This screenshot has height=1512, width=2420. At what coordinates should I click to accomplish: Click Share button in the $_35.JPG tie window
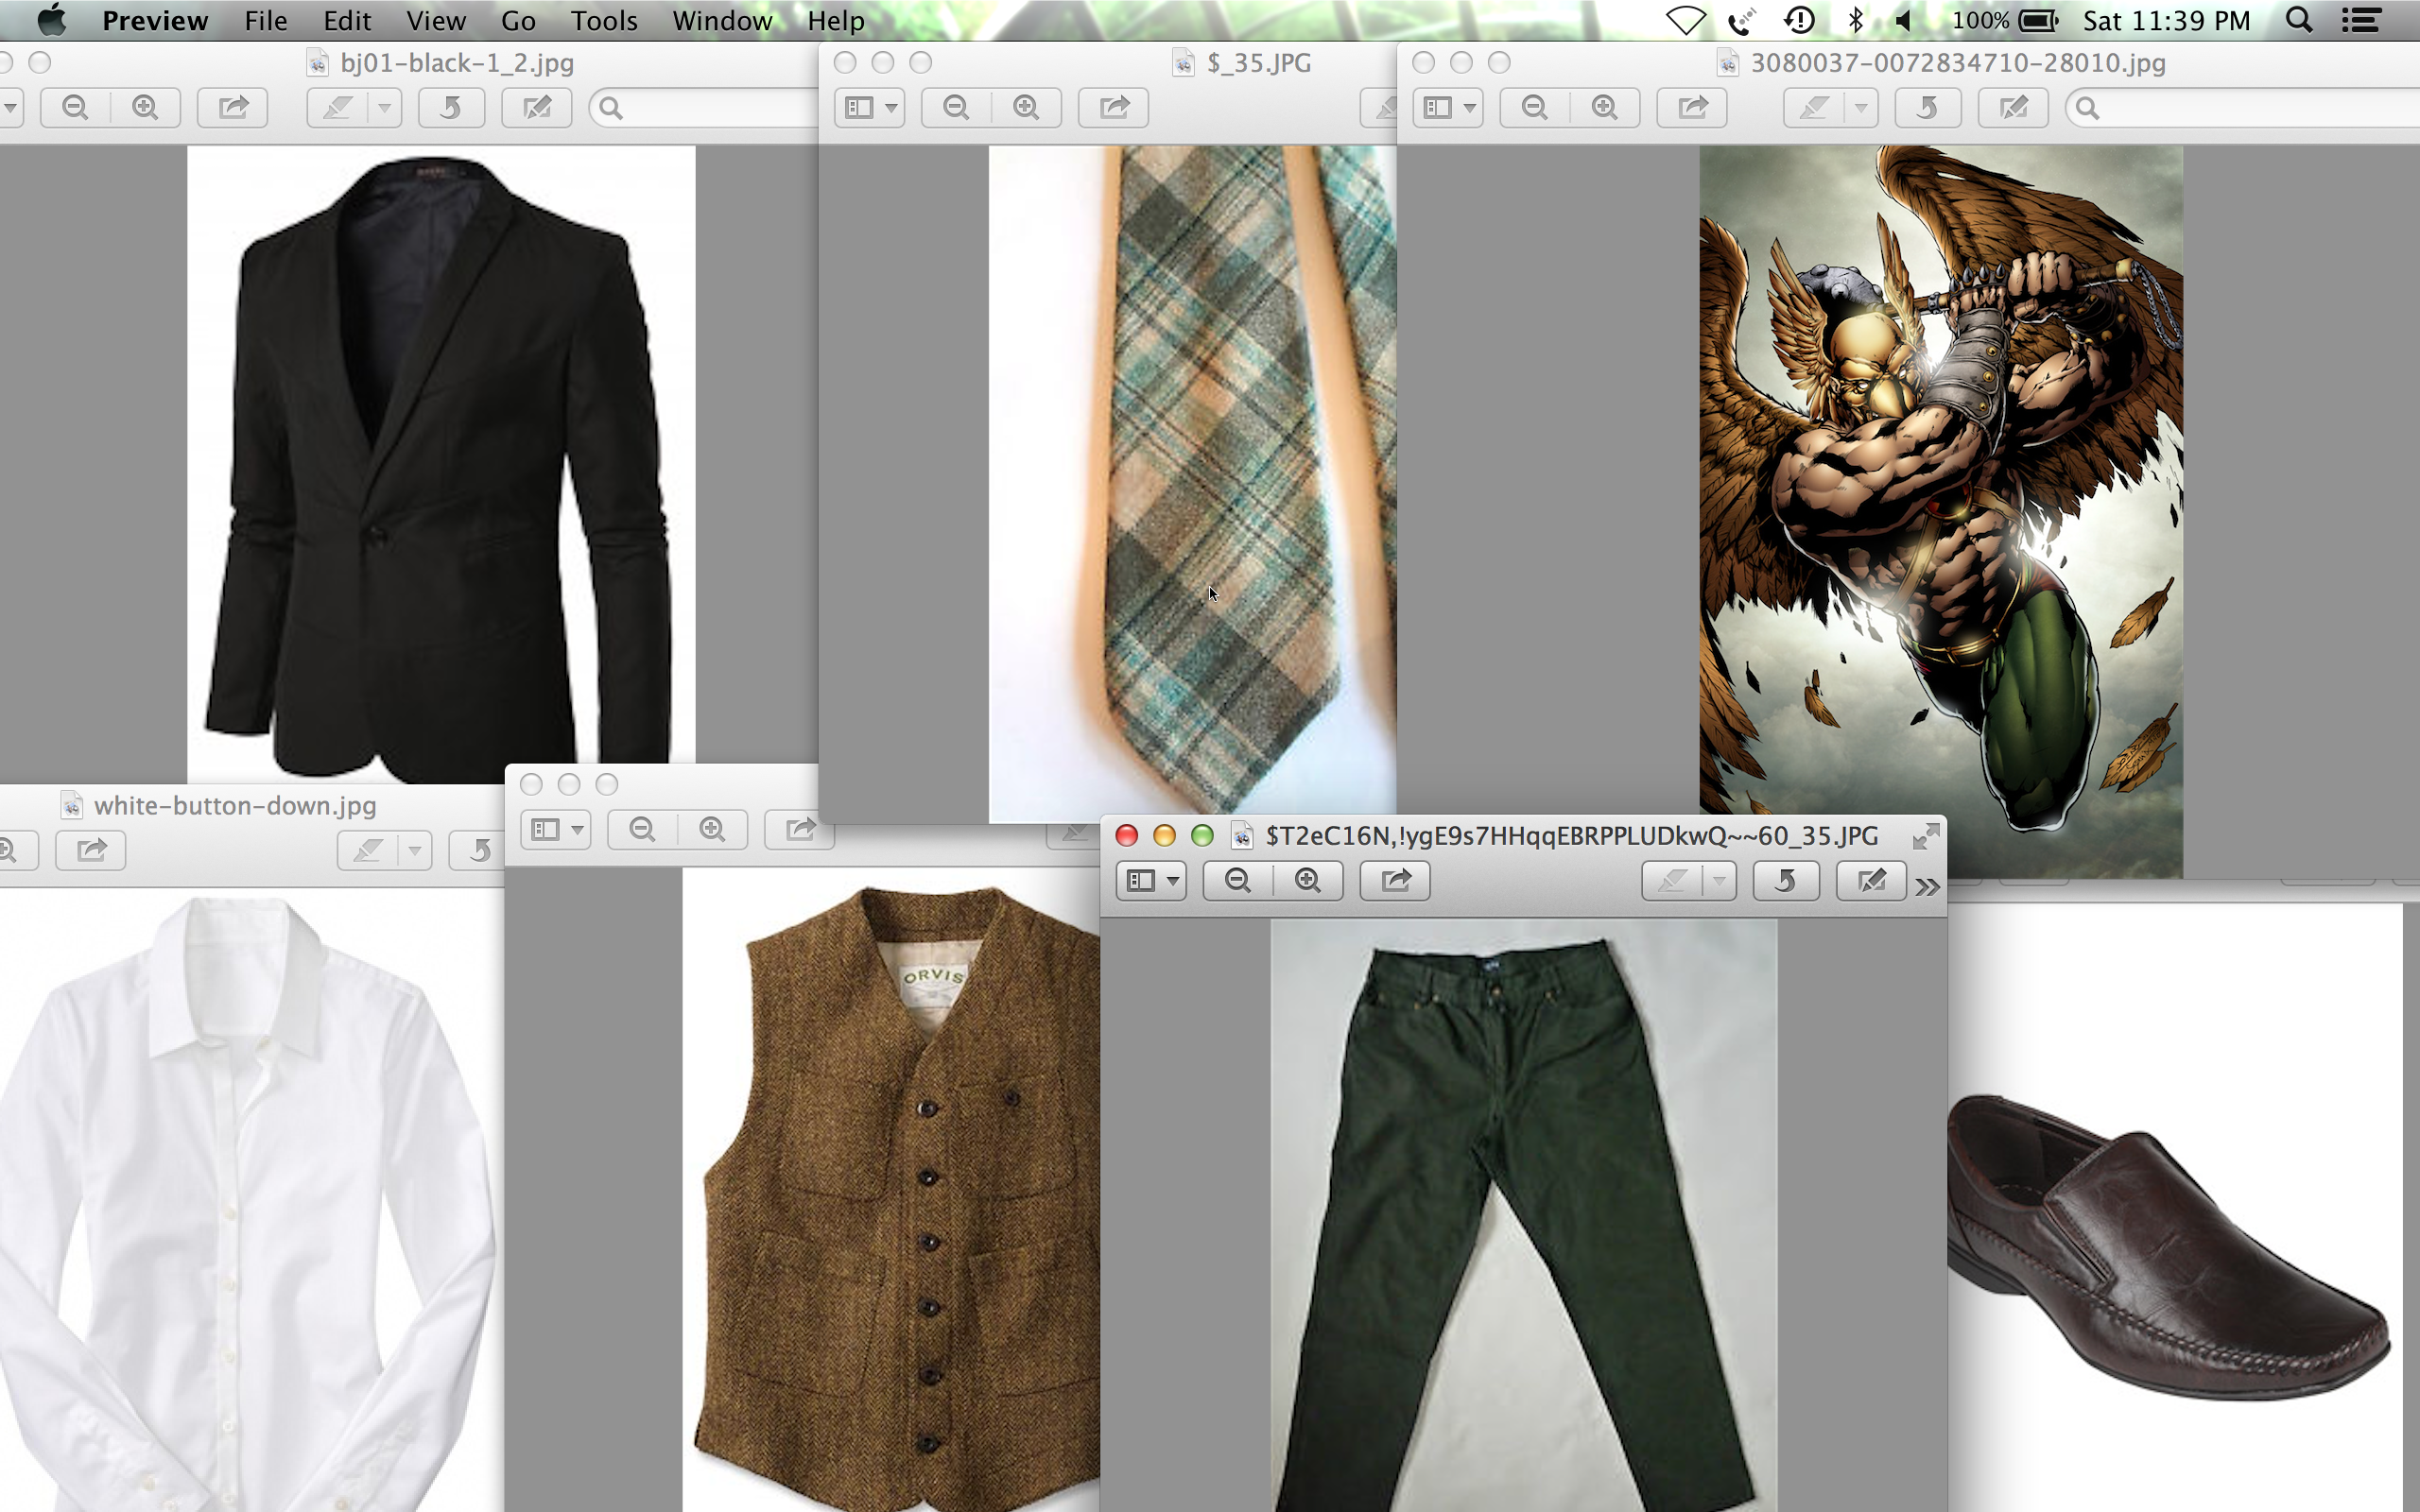(x=1113, y=108)
